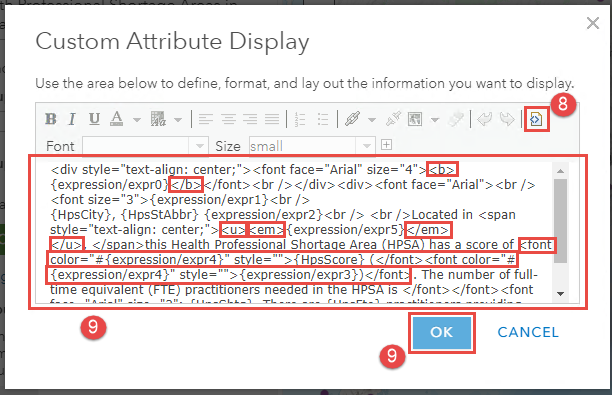Toggle italic formatting
The image size is (612, 395).
click(x=72, y=119)
